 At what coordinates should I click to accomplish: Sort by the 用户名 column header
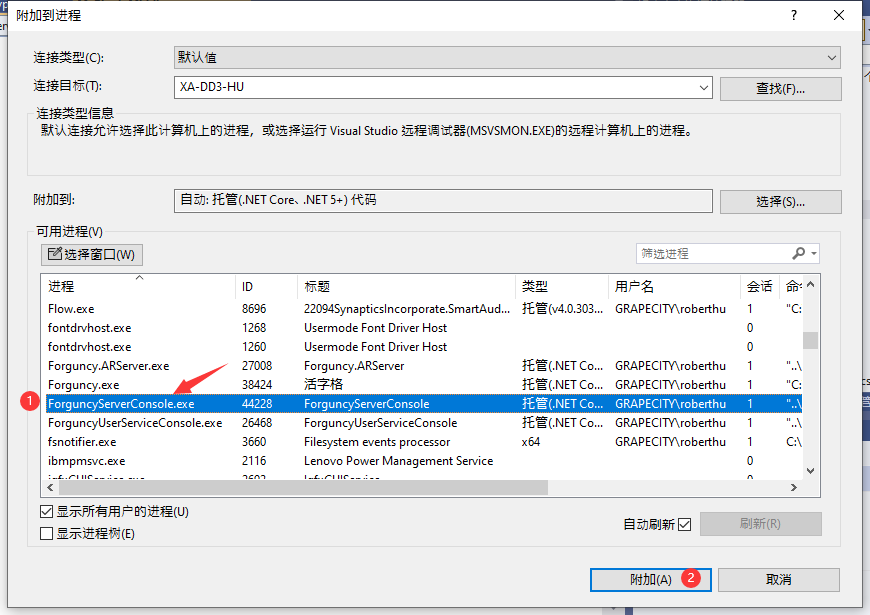pyautogui.click(x=674, y=286)
